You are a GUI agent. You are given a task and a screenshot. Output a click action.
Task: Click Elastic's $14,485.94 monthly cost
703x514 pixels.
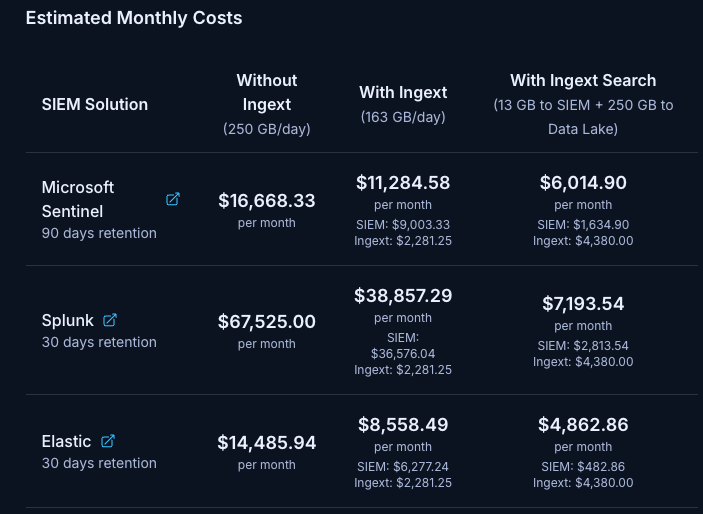pyautogui.click(x=267, y=442)
